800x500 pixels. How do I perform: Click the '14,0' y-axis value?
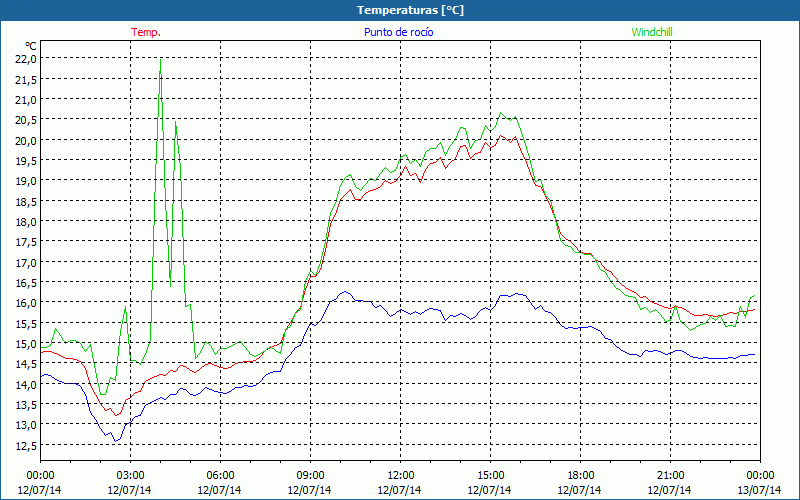26,384
